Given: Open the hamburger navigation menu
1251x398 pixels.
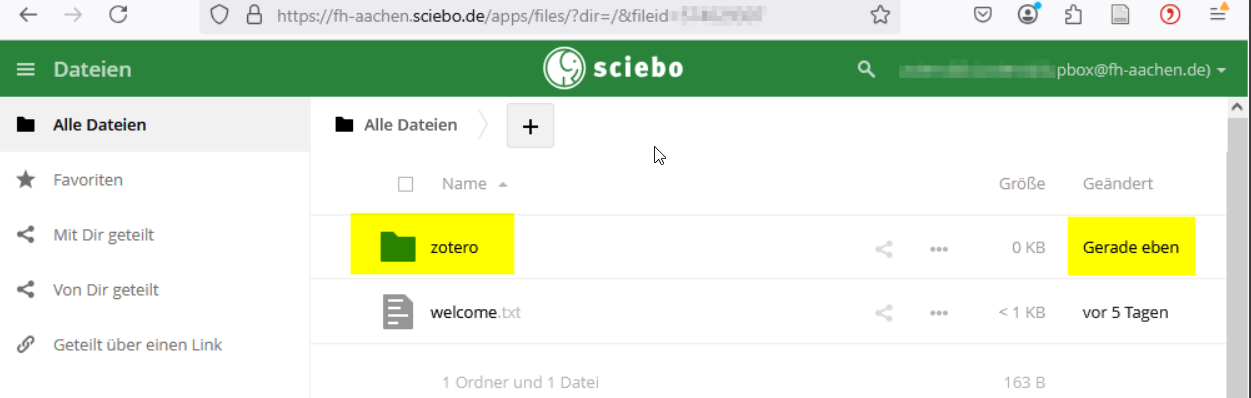Looking at the screenshot, I should point(26,69).
